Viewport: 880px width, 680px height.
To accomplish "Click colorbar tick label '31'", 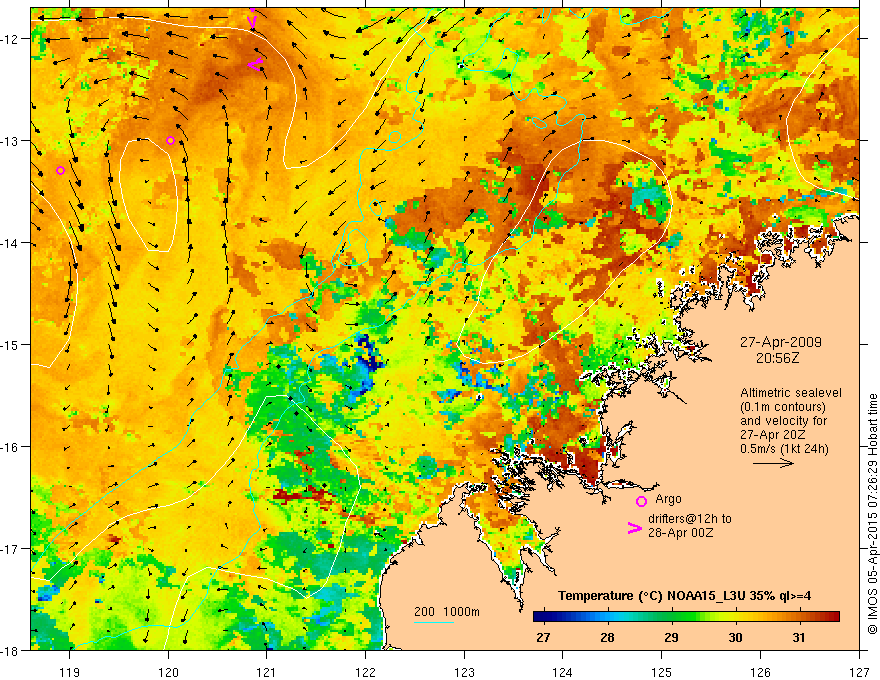I will pyautogui.click(x=799, y=638).
